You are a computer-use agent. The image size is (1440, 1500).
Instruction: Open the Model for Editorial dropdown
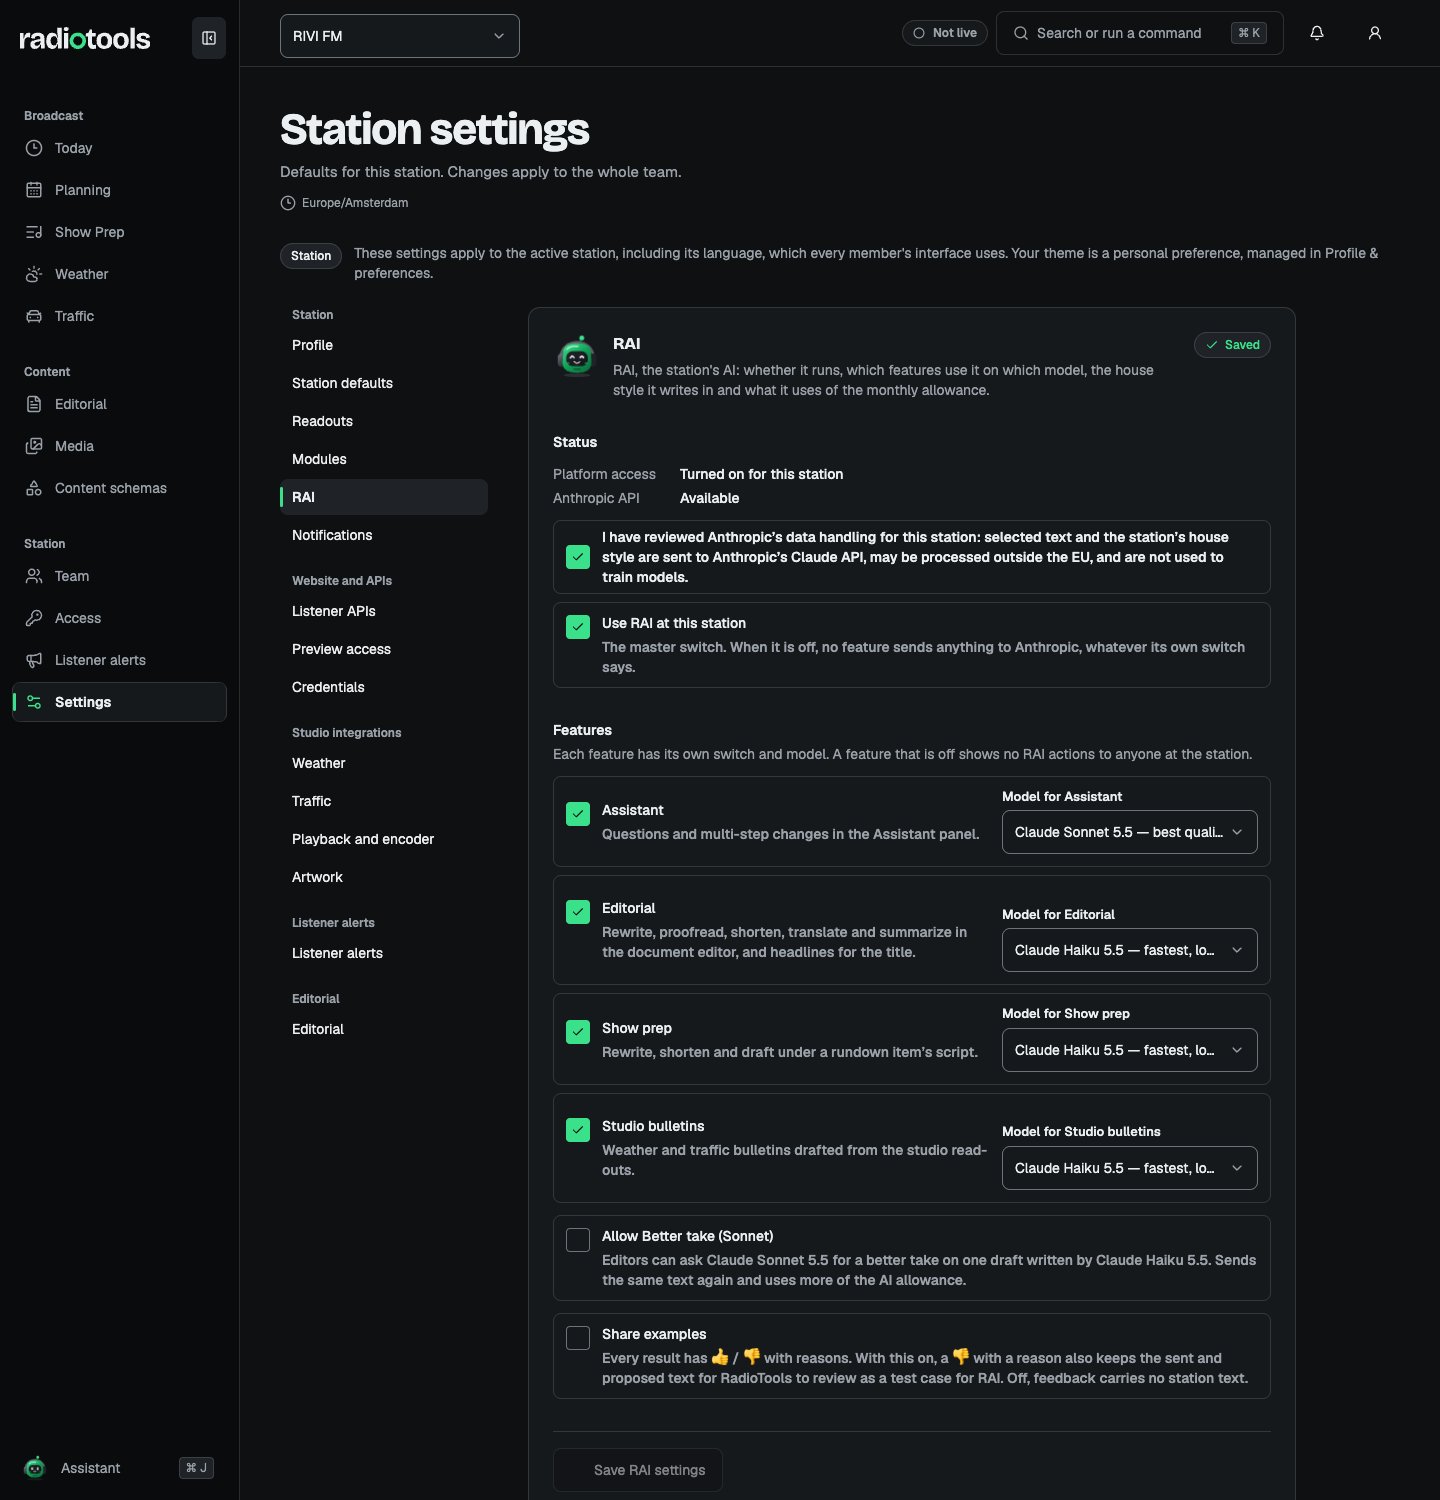(1130, 950)
